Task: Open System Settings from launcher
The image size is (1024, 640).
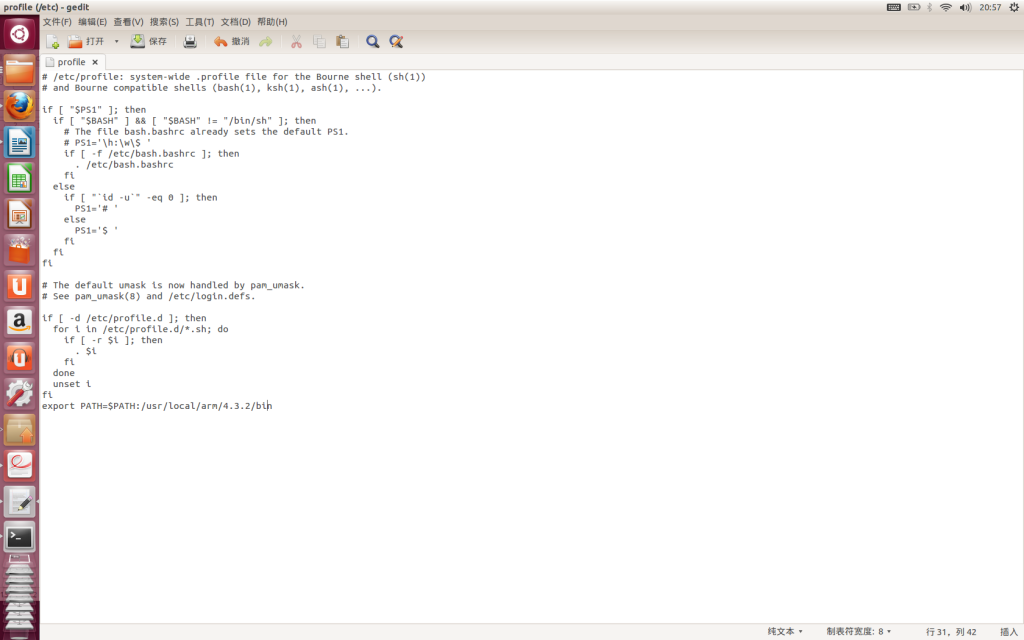Action: click(x=20, y=394)
